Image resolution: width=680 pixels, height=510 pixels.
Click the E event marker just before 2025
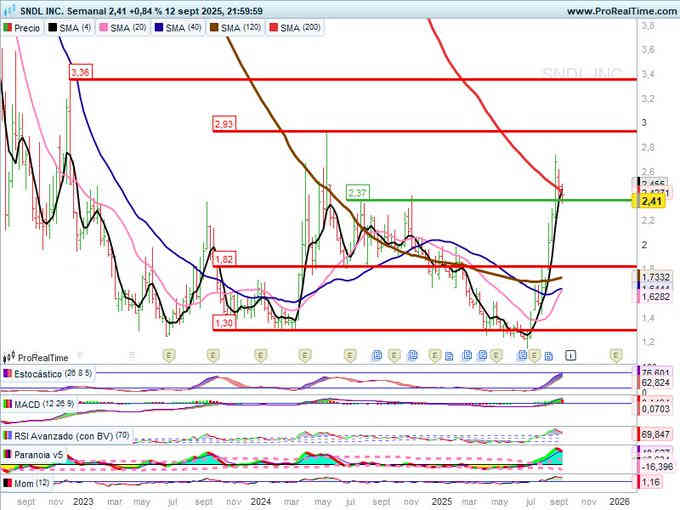point(435,356)
